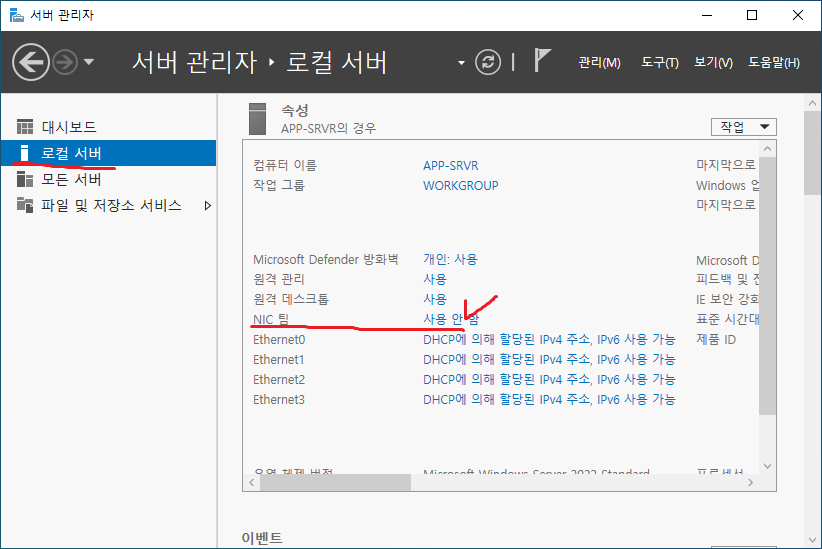Click the forward navigation arrow
Screen dimensions: 822x549
click(65, 62)
